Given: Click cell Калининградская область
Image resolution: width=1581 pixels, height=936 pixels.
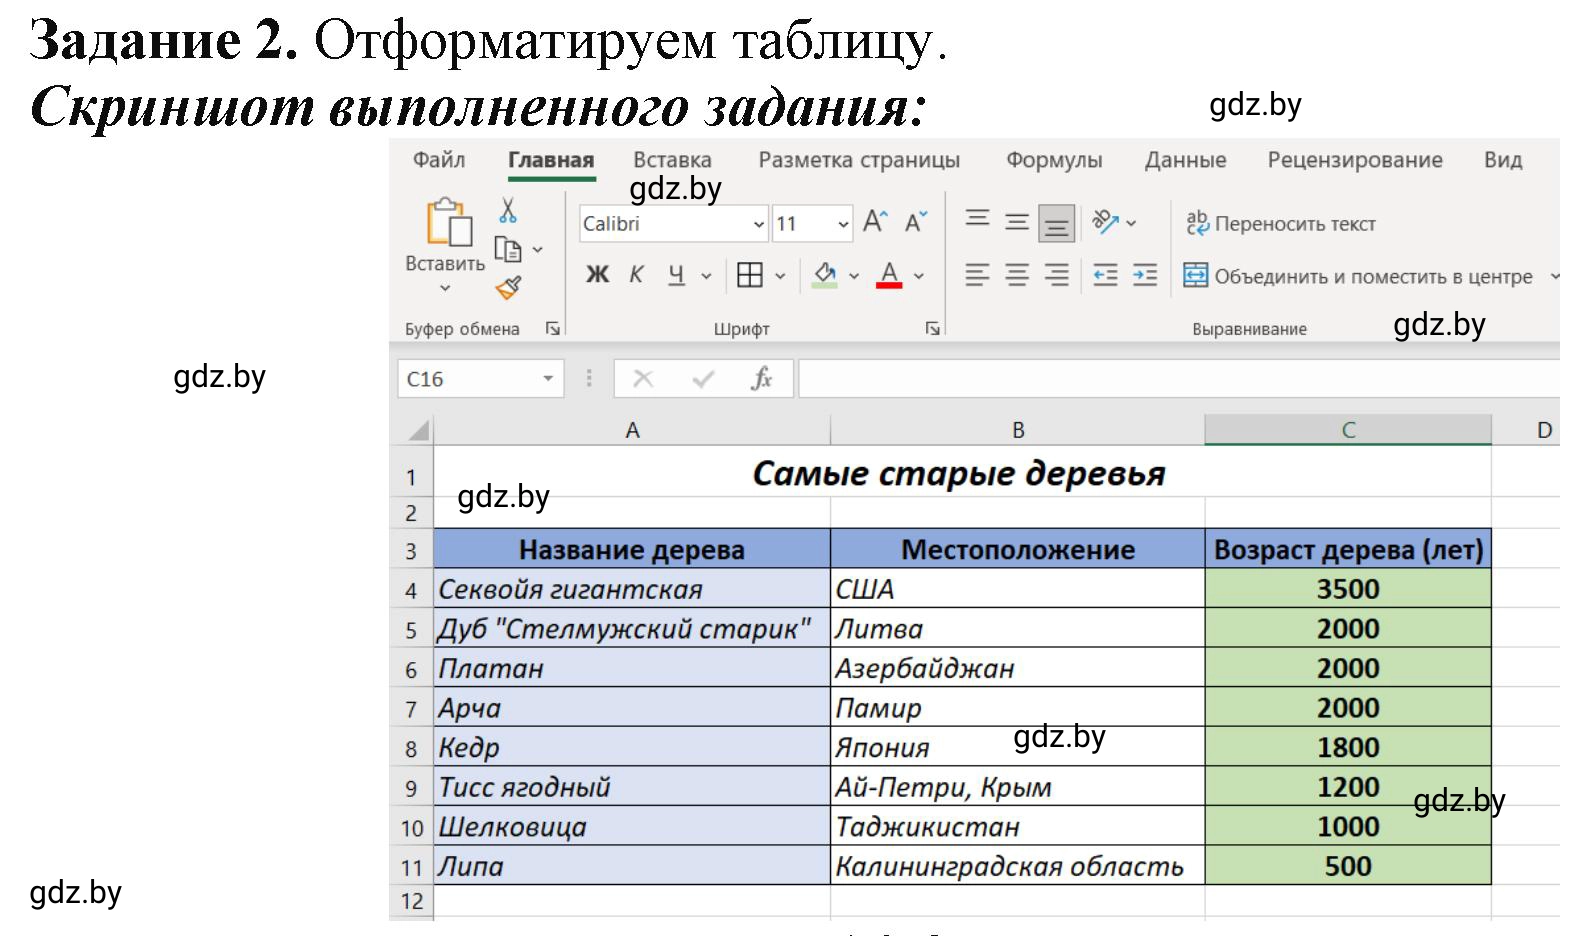Looking at the screenshot, I should [x=1018, y=866].
